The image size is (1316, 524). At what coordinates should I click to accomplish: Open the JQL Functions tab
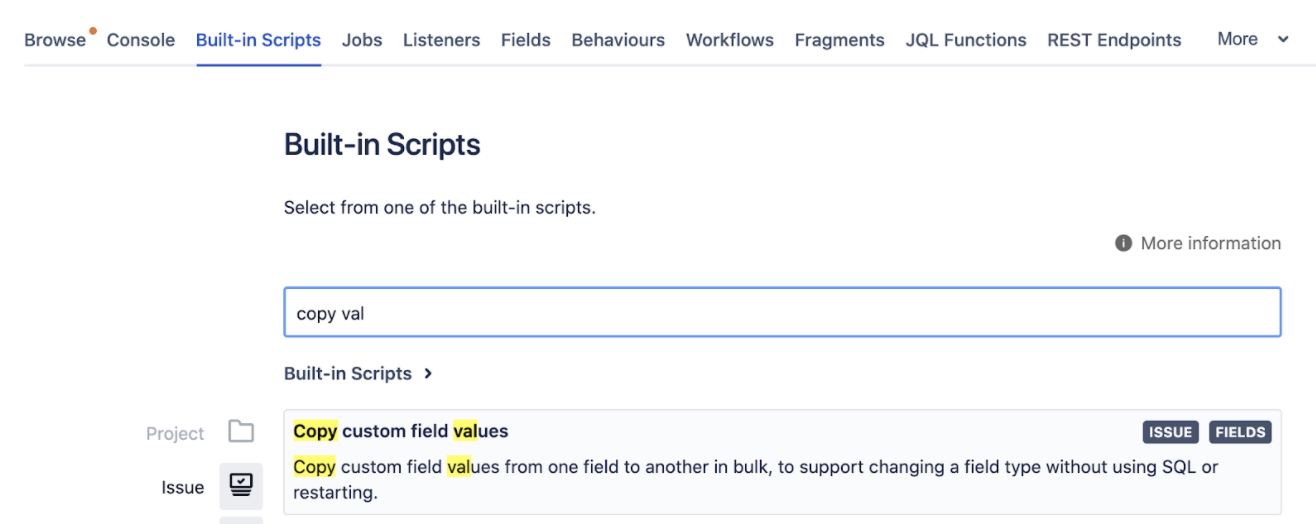click(966, 40)
